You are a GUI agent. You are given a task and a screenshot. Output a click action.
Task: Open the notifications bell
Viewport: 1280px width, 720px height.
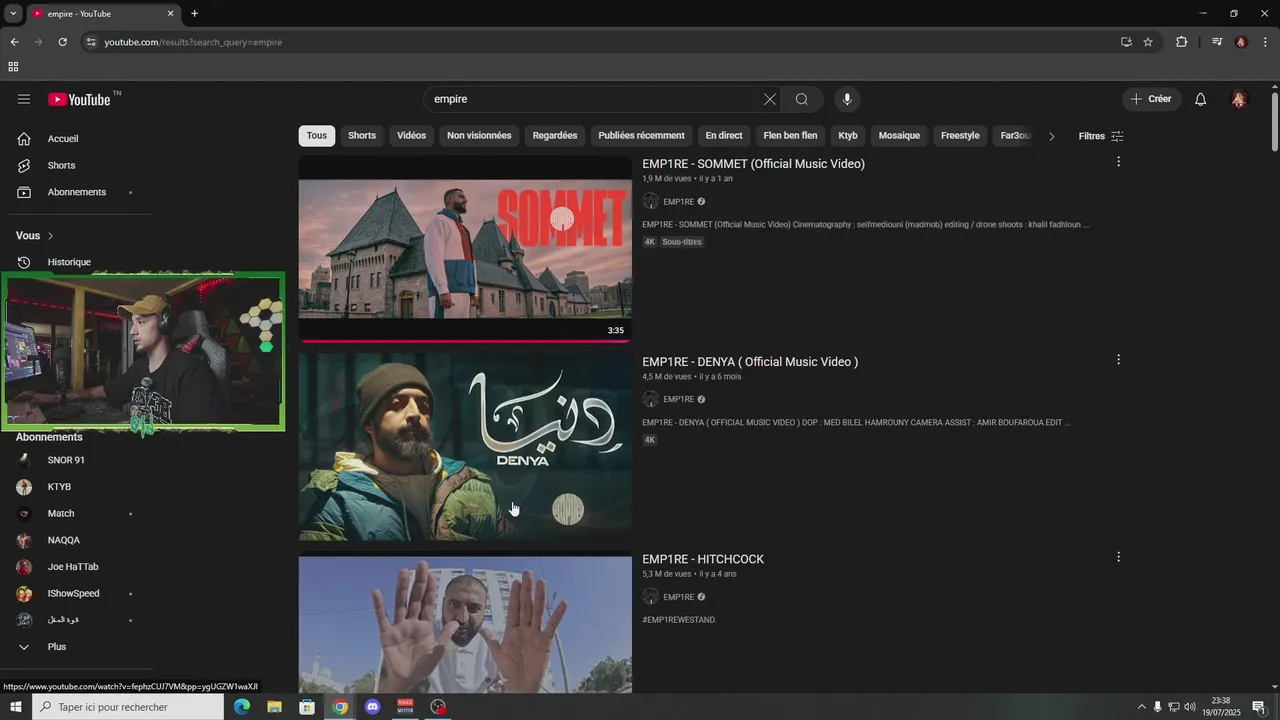click(1201, 99)
